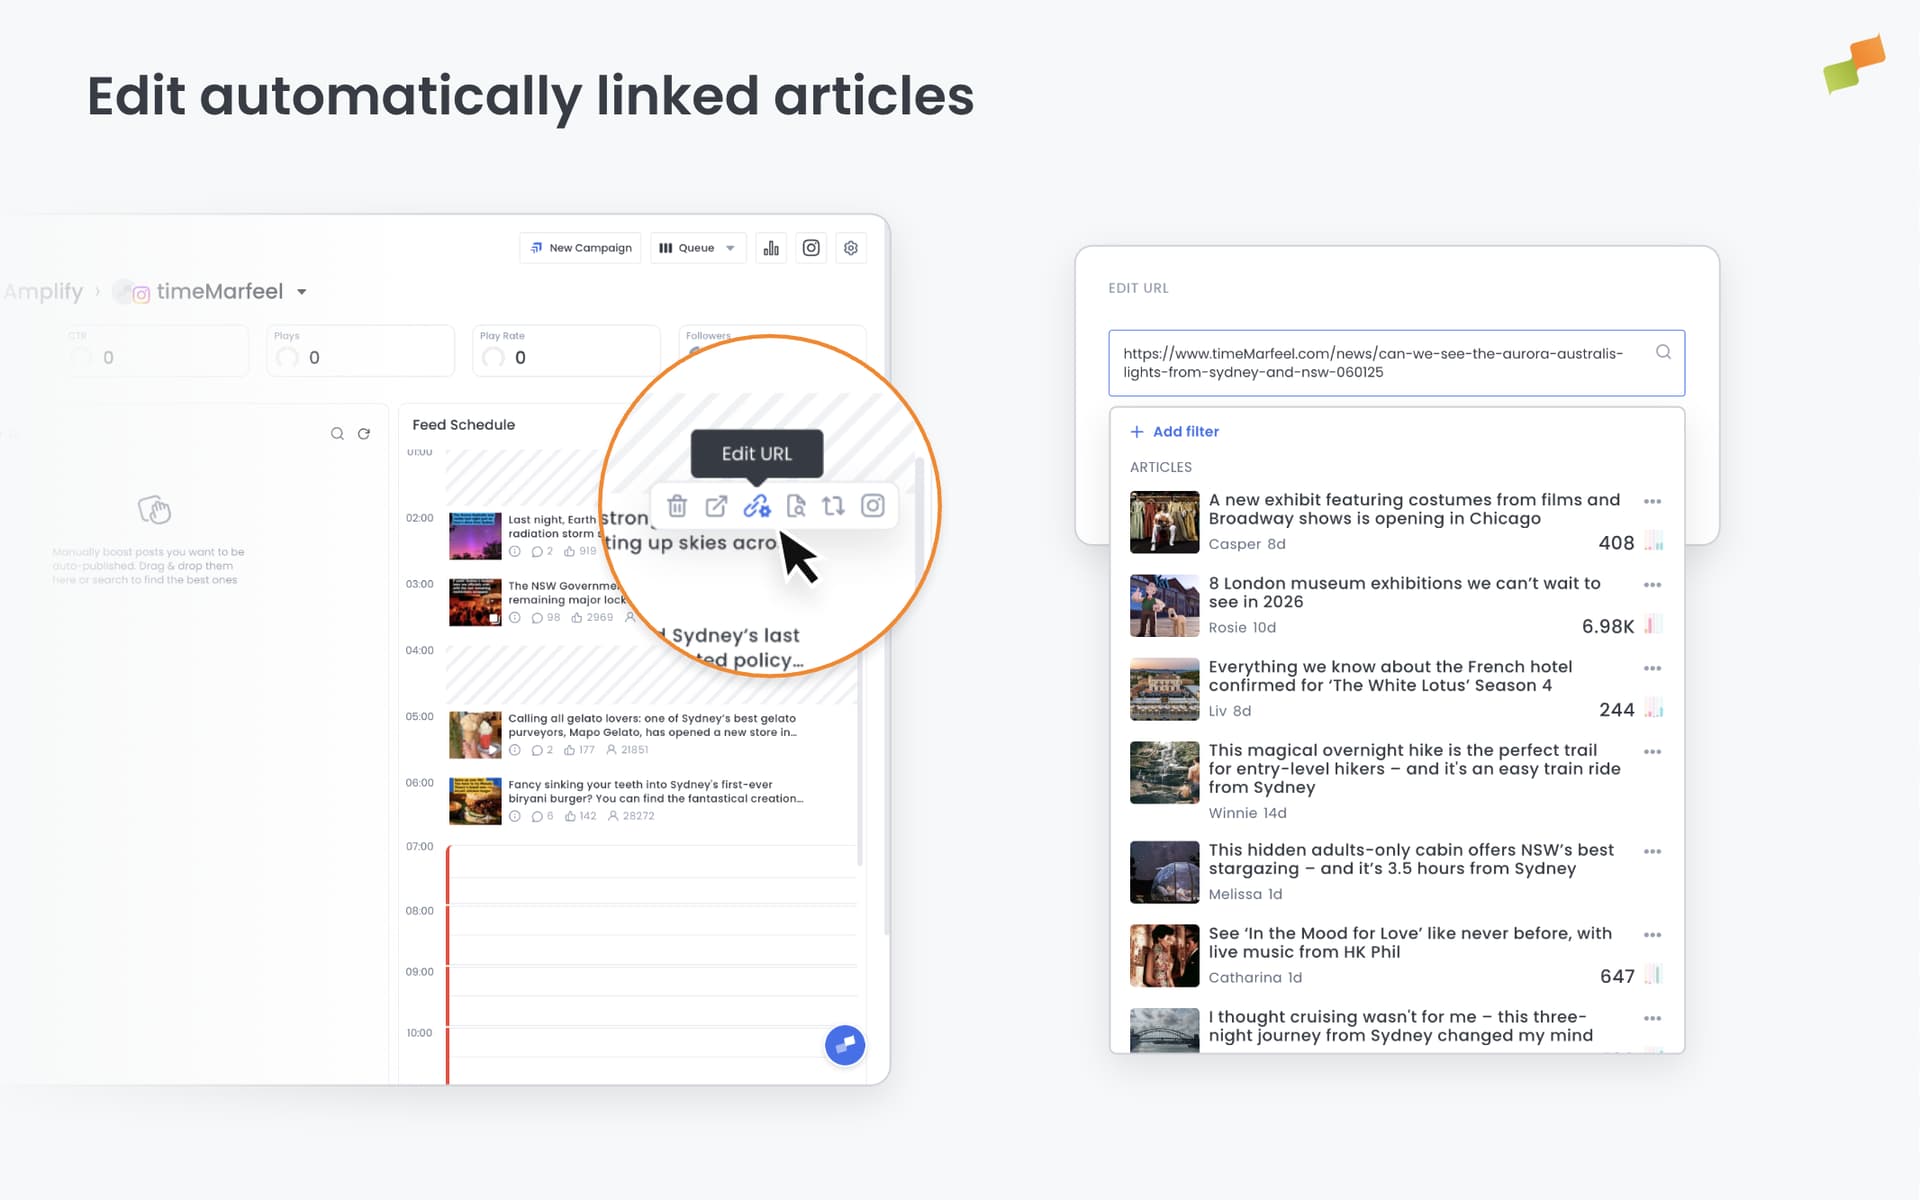The height and width of the screenshot is (1200, 1920).
Task: Open the Queue dropdown
Action: coord(697,247)
